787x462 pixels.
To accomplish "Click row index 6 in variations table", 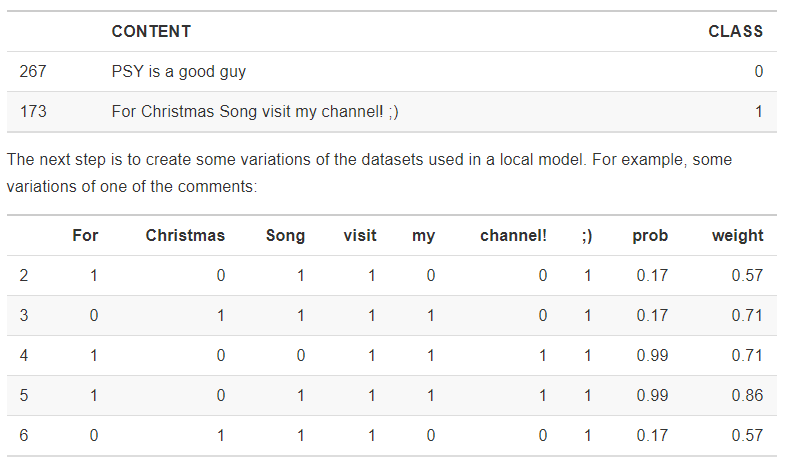I will coord(24,435).
